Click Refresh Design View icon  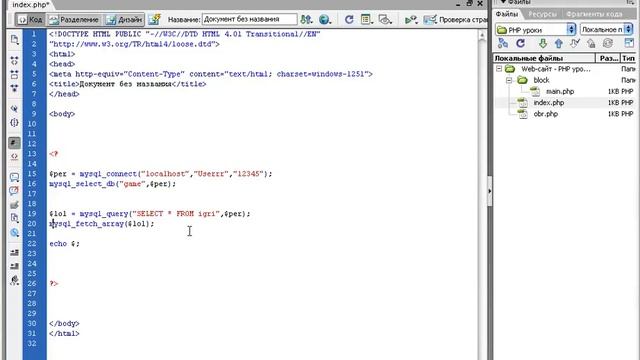pos(349,19)
